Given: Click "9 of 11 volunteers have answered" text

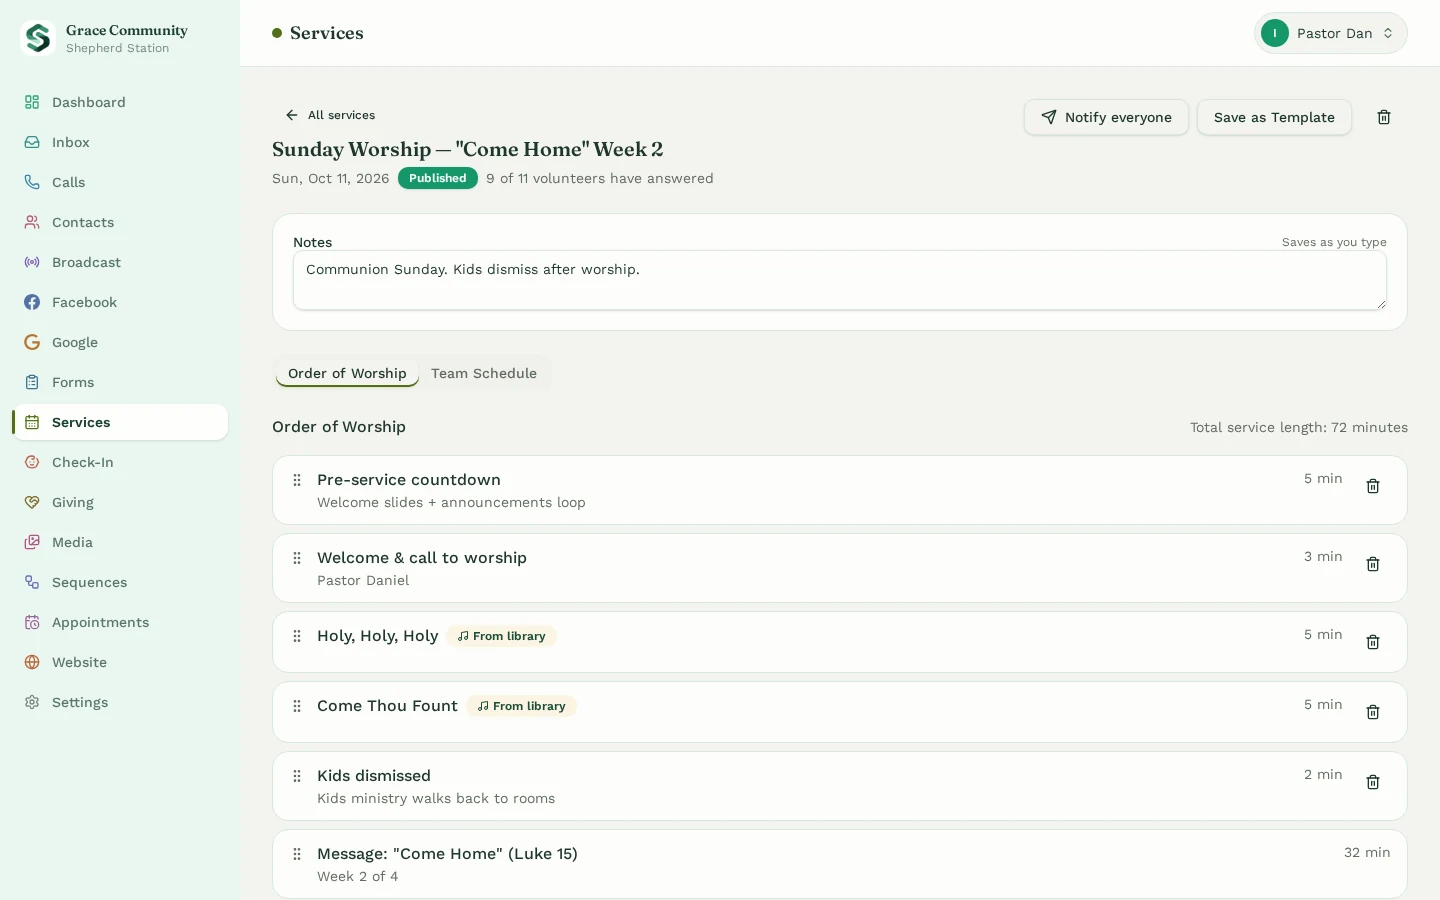Looking at the screenshot, I should pyautogui.click(x=600, y=178).
